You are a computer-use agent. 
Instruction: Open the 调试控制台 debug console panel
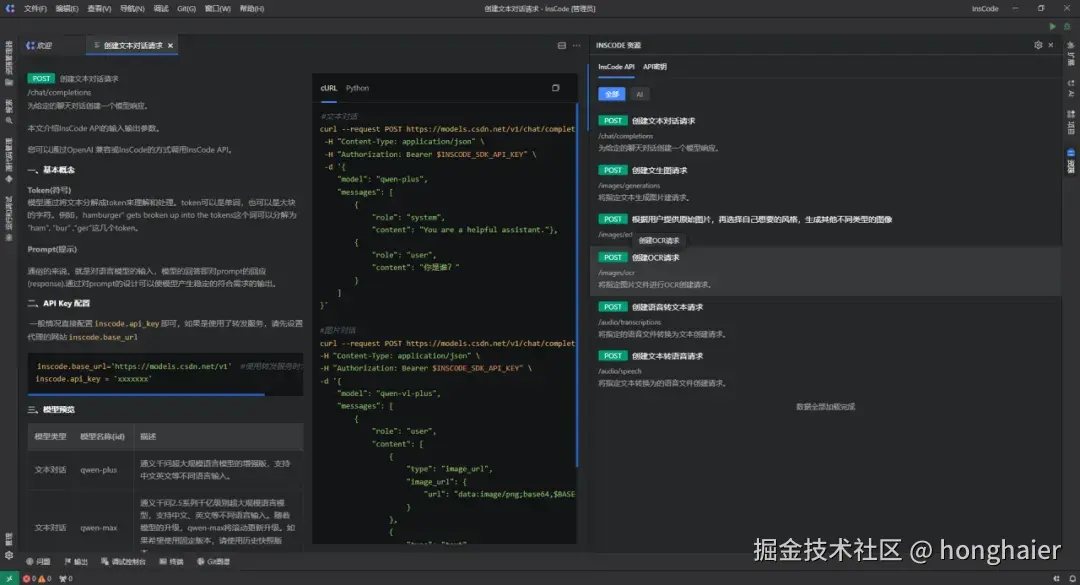tap(123, 562)
